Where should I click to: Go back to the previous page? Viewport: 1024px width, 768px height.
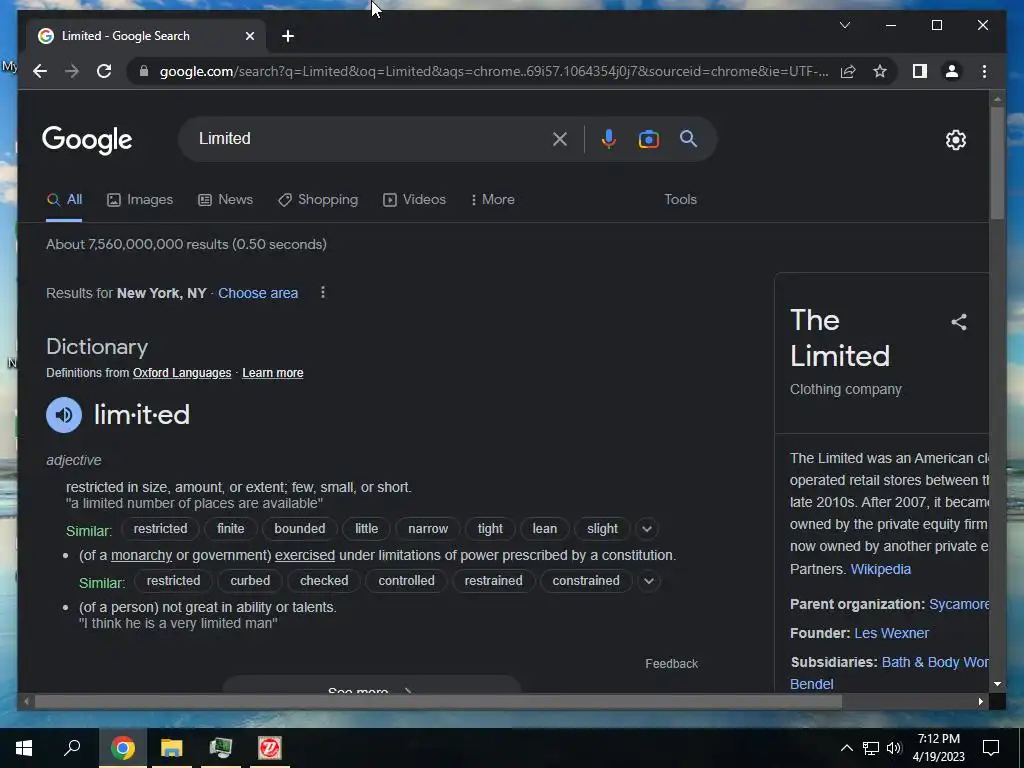(x=40, y=71)
